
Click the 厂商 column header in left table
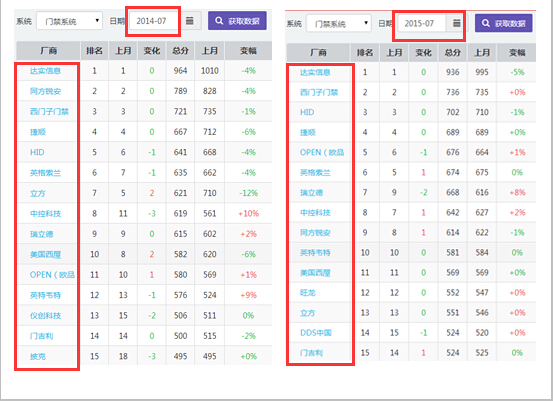point(48,51)
